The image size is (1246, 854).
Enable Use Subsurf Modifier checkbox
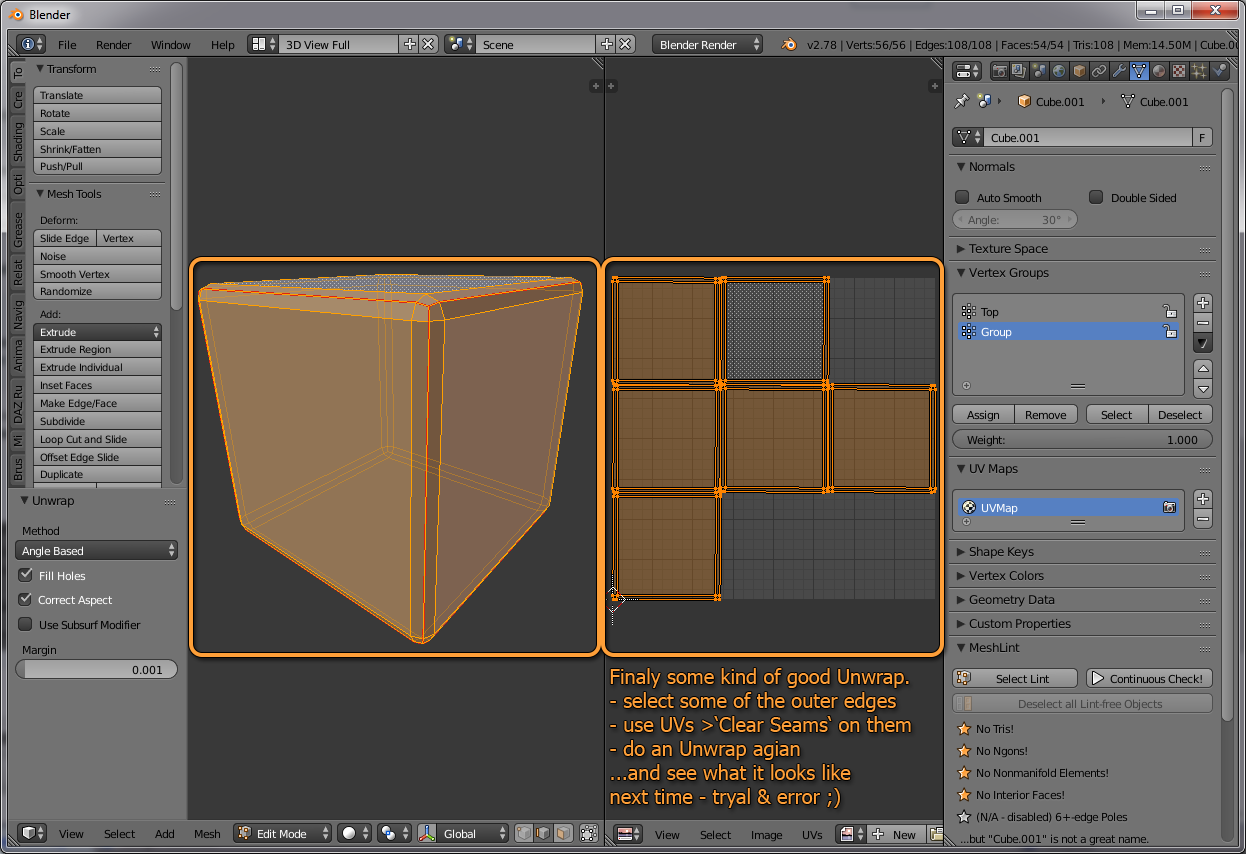pyautogui.click(x=26, y=625)
